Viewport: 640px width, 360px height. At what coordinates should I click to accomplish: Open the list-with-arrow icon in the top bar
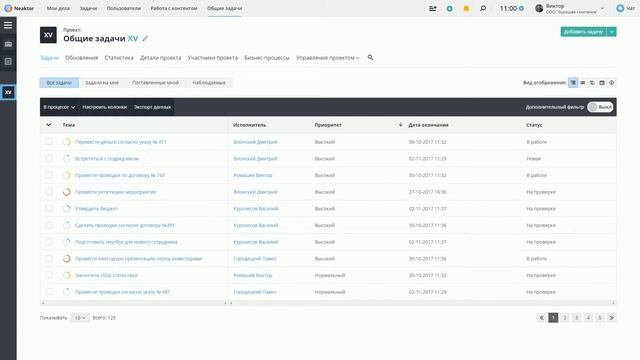pos(433,8)
